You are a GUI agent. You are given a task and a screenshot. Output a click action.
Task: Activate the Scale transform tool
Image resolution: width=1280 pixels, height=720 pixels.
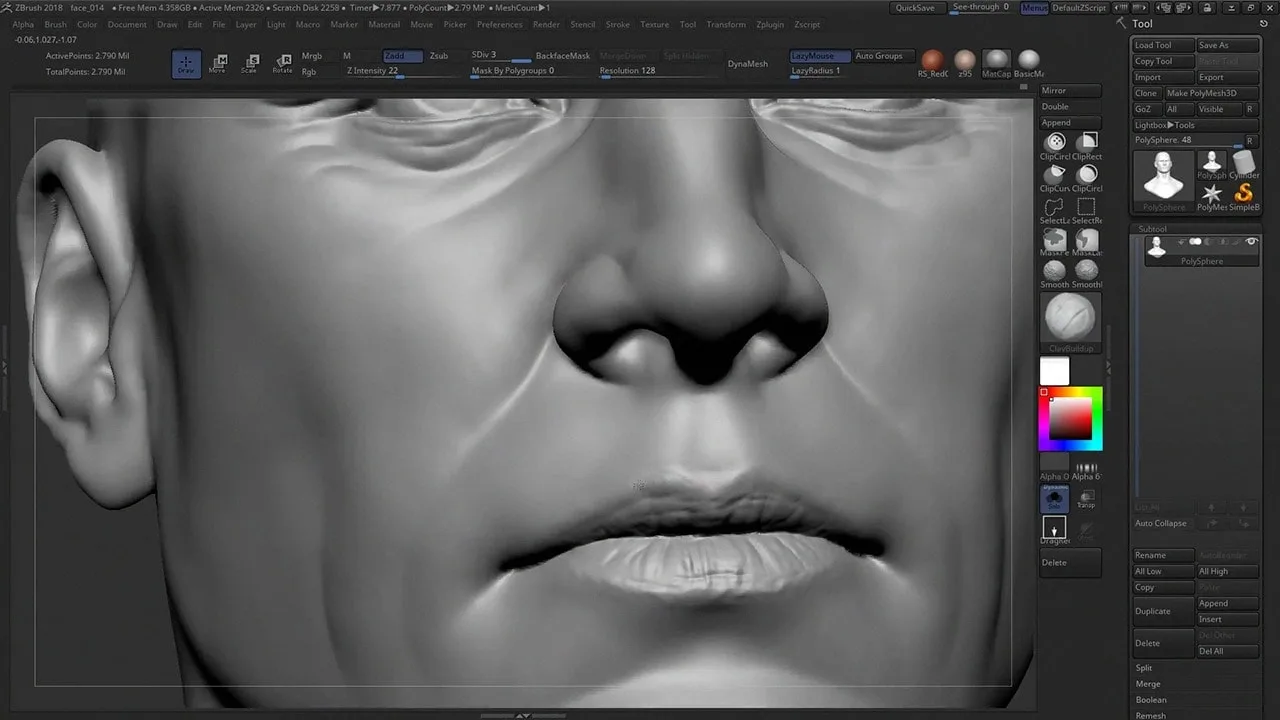249,64
